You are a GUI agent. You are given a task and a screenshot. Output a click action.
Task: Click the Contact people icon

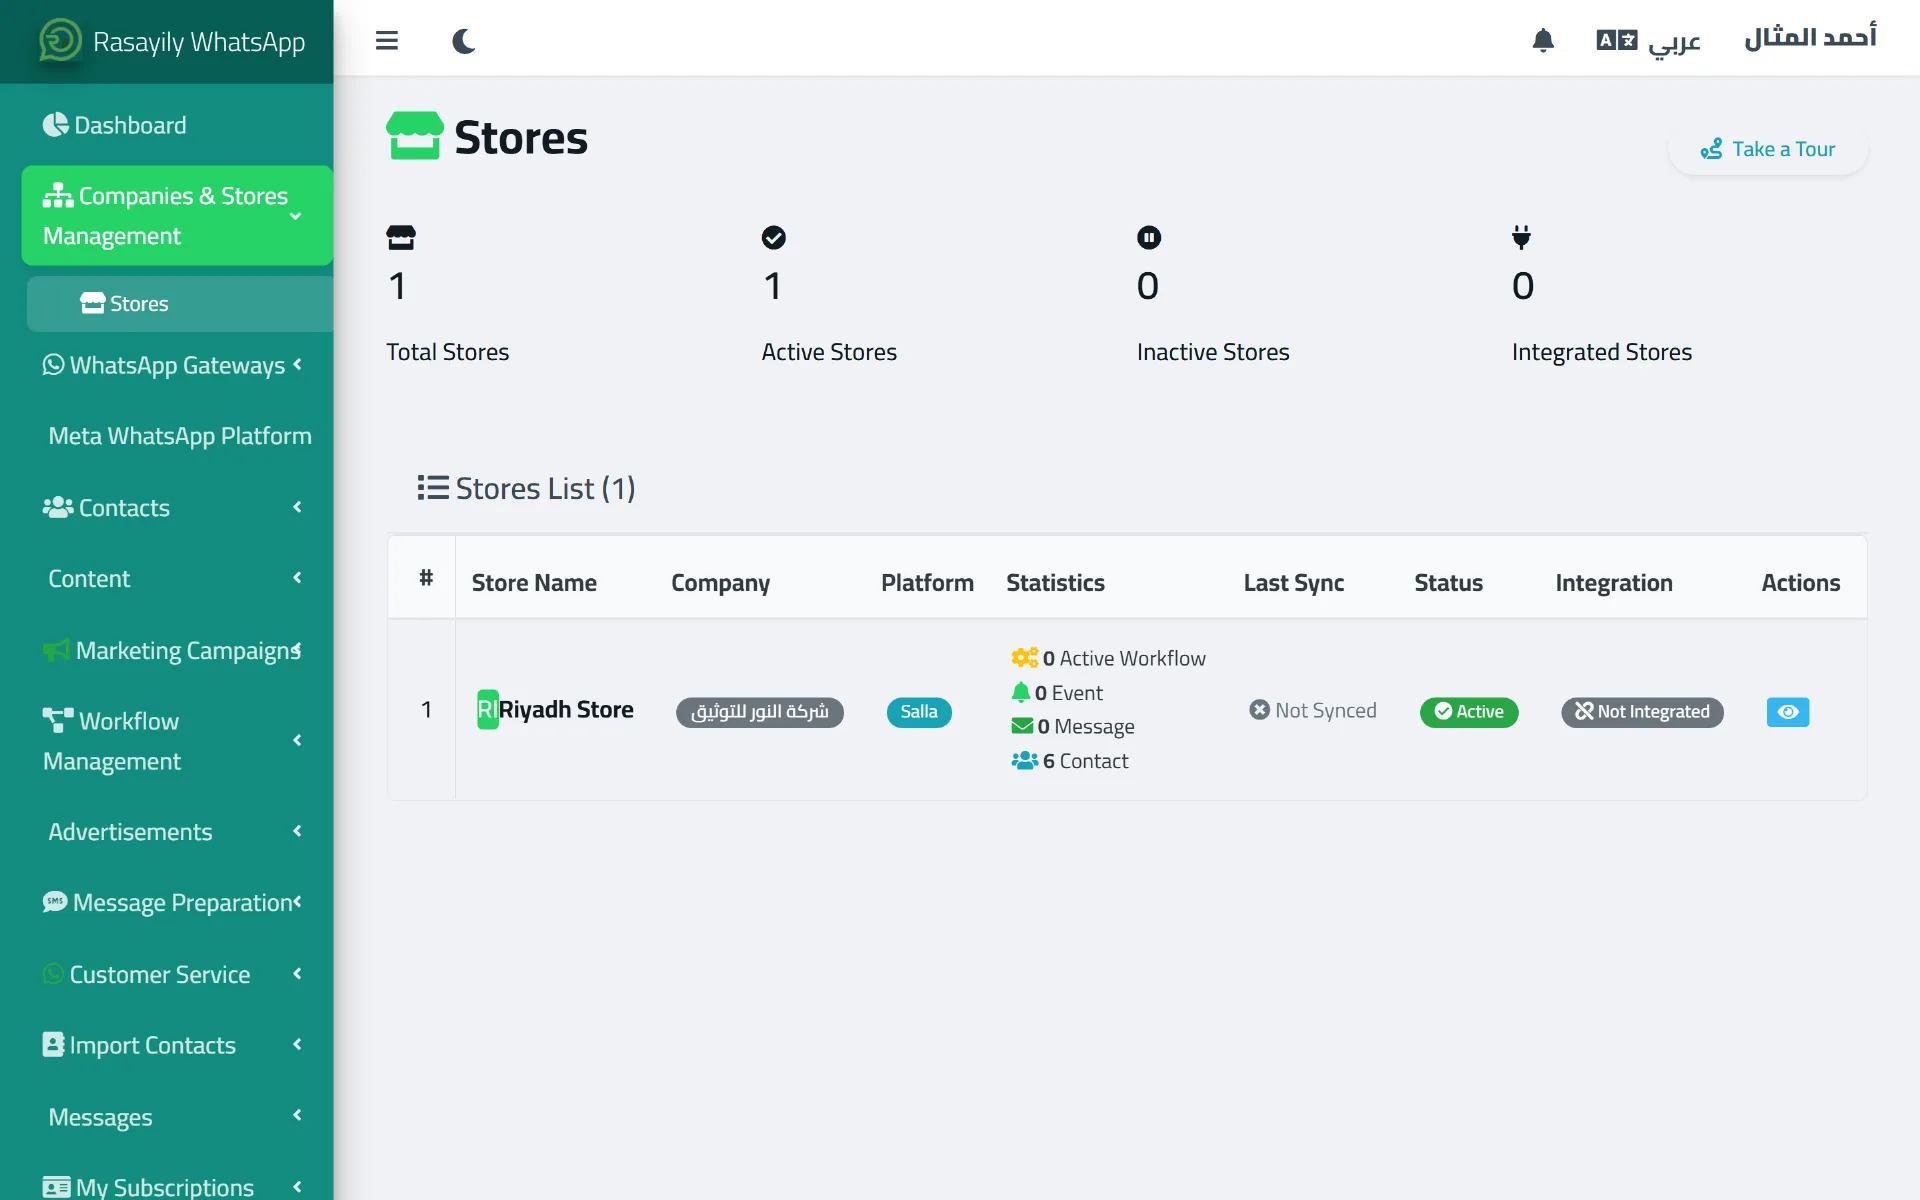[1024, 760]
